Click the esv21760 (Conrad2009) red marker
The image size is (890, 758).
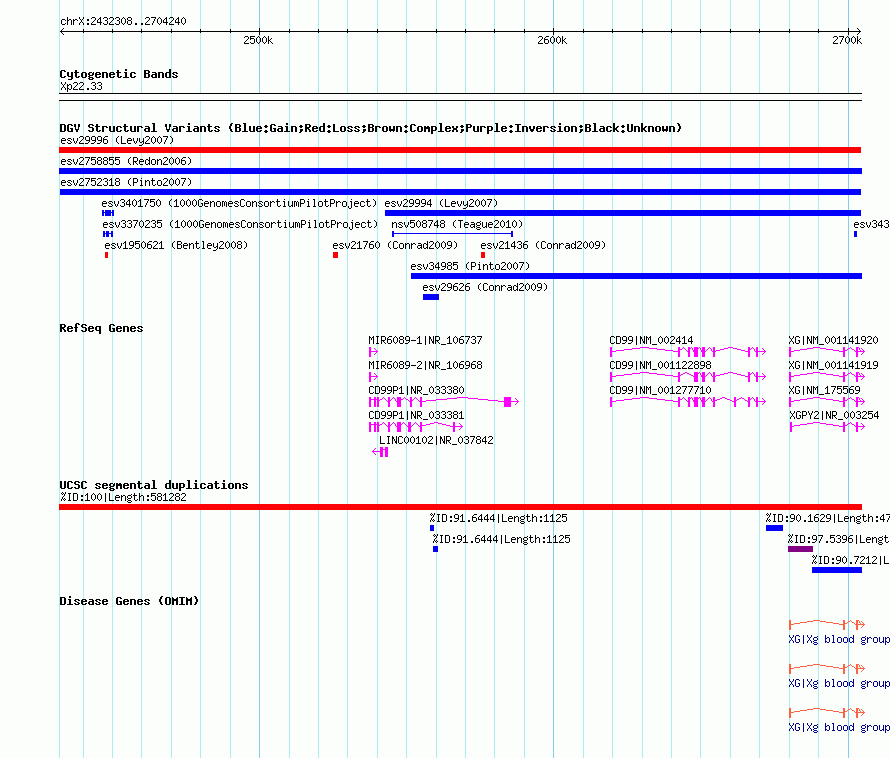[x=335, y=255]
